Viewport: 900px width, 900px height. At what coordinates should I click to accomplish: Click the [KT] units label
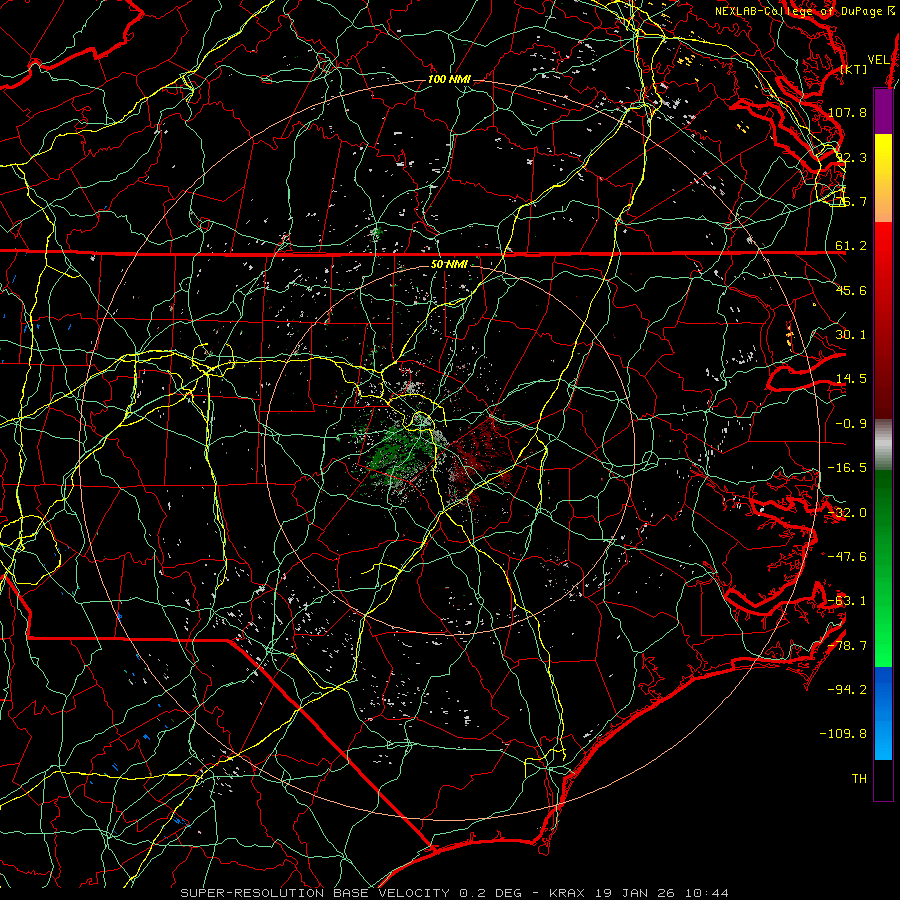(854, 69)
